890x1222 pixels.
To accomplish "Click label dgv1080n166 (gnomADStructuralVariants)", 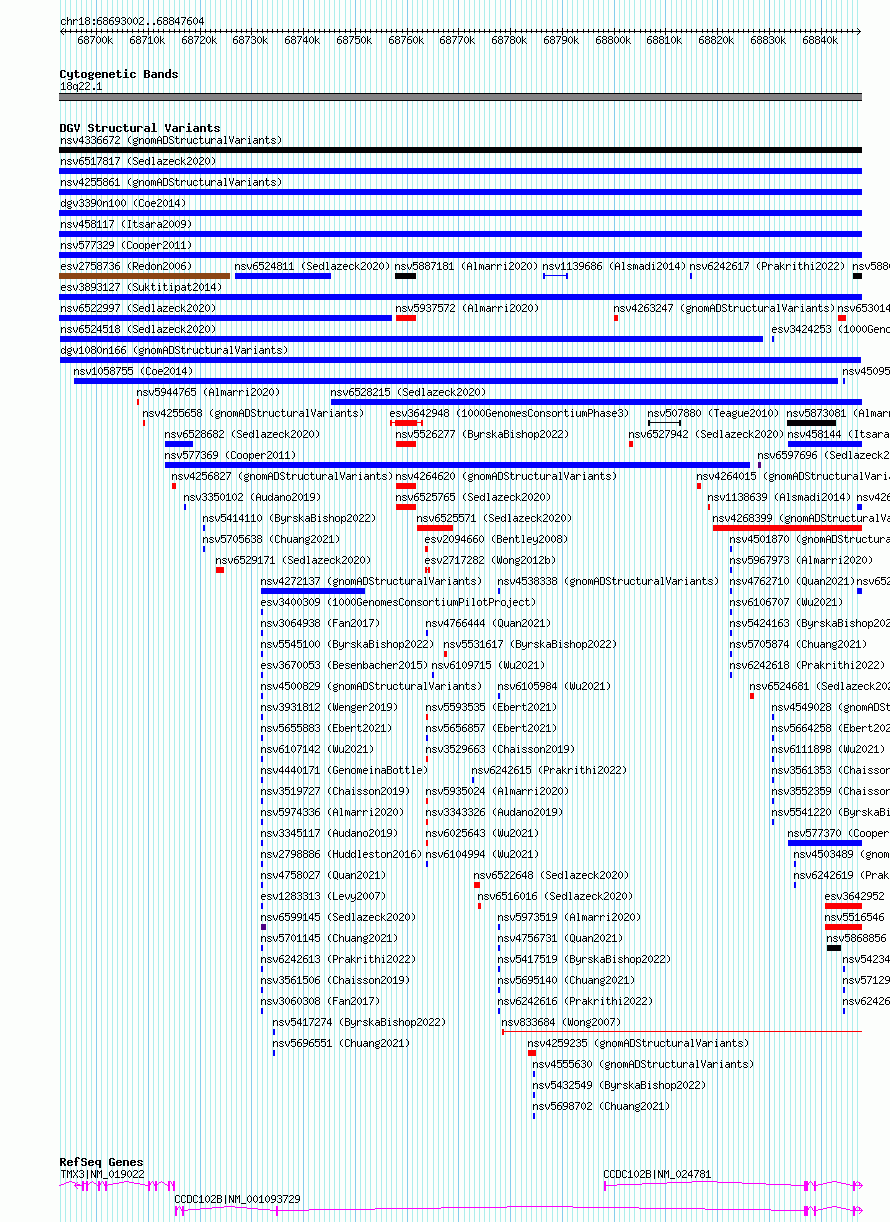I will [174, 350].
